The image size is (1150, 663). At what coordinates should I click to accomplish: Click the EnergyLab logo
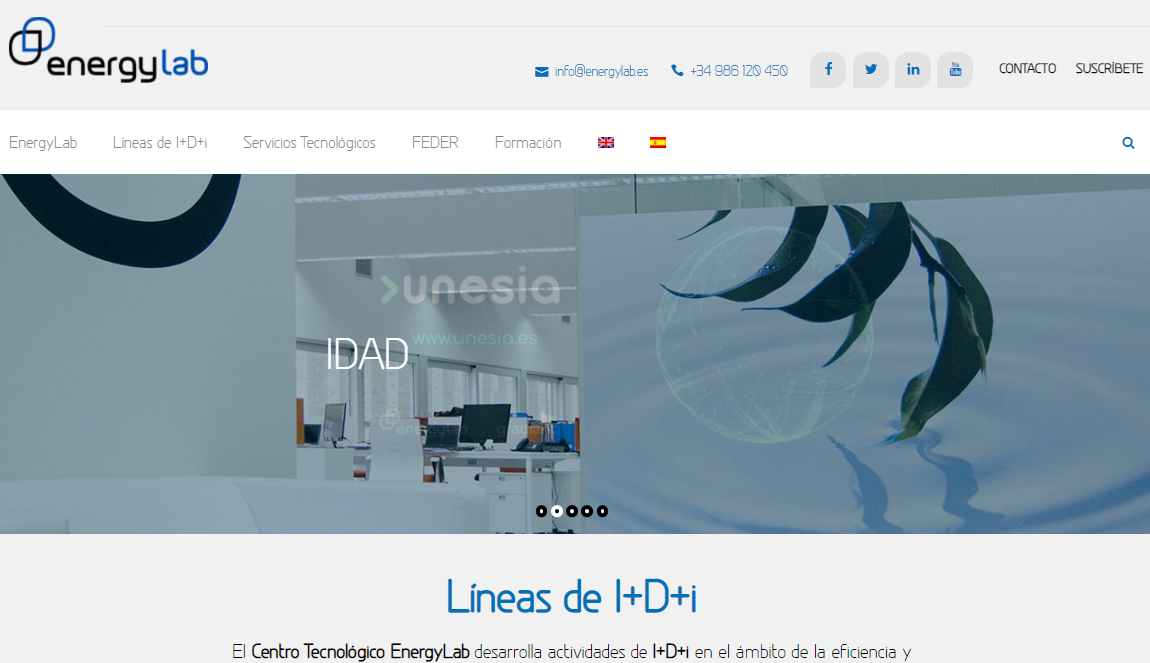pos(108,50)
